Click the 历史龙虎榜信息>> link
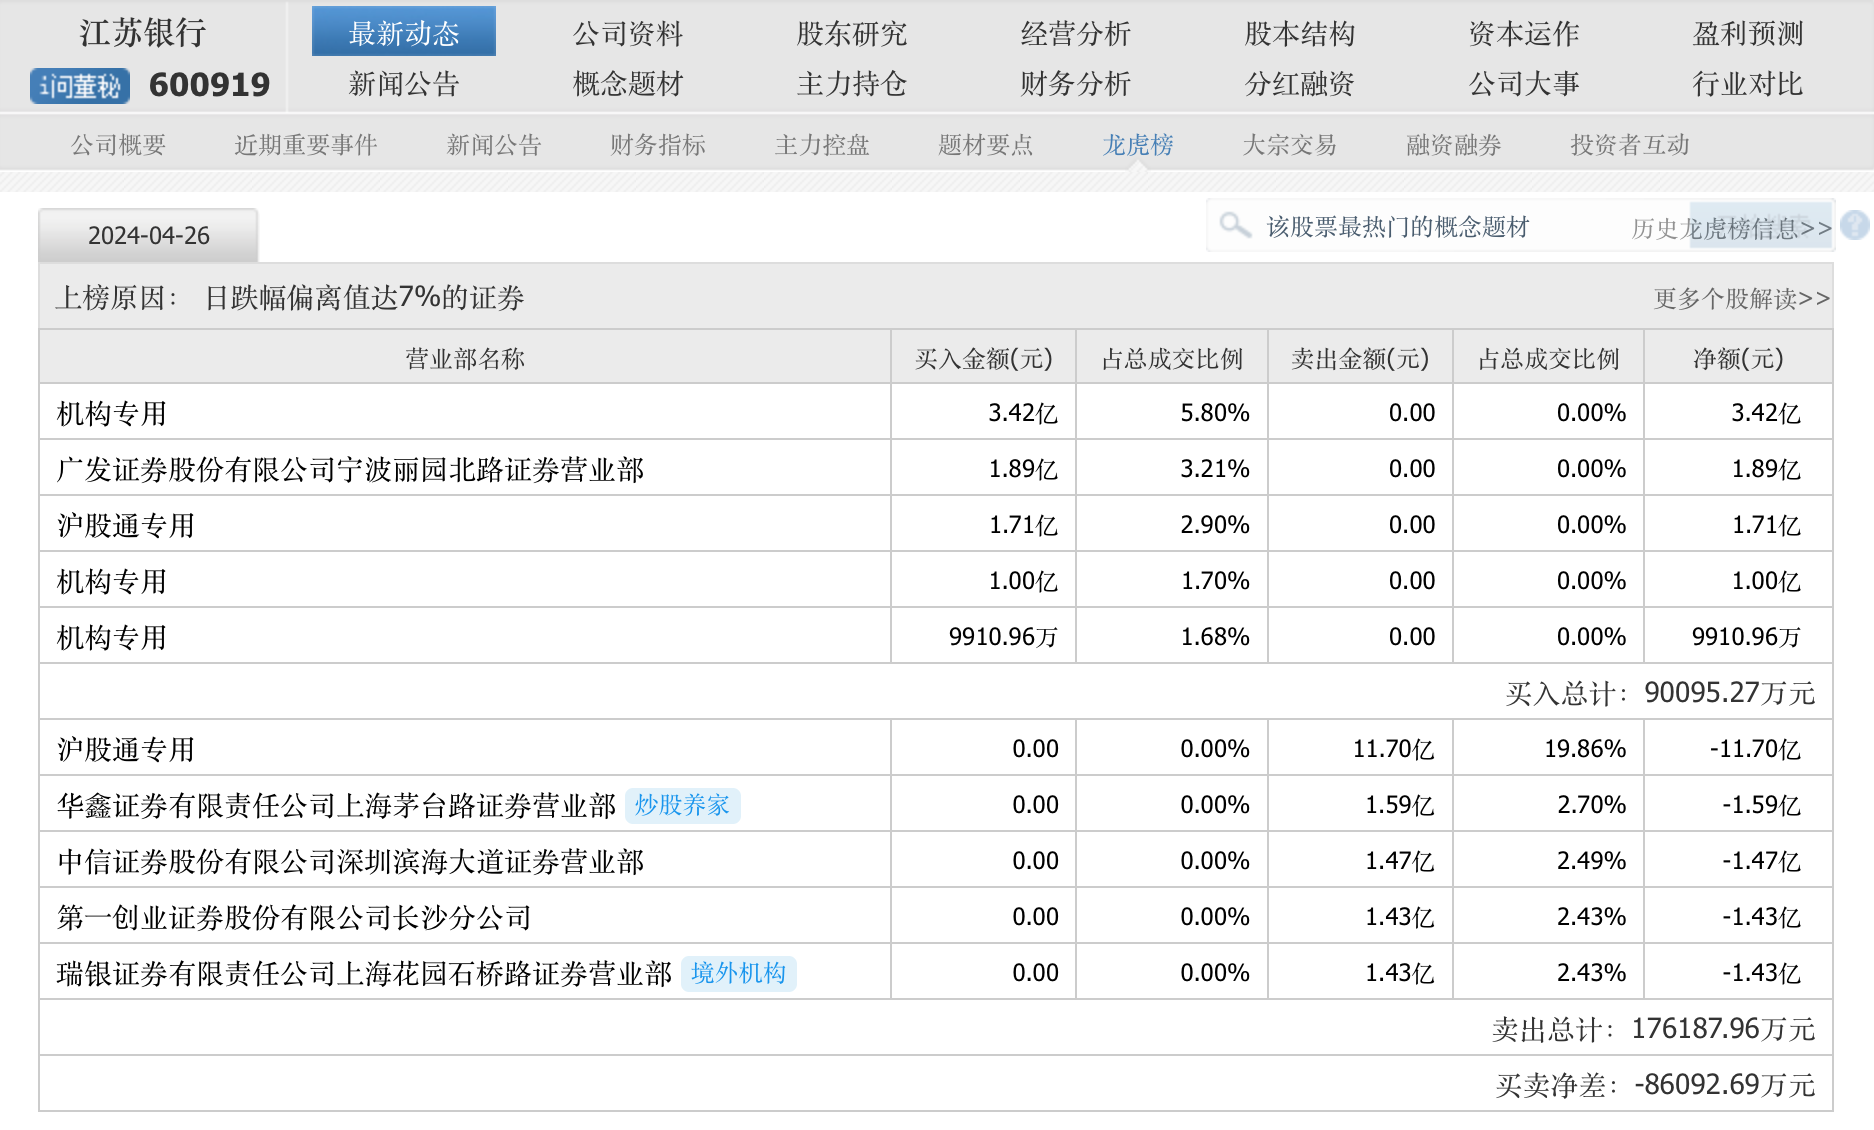The image size is (1874, 1130). tap(1731, 229)
